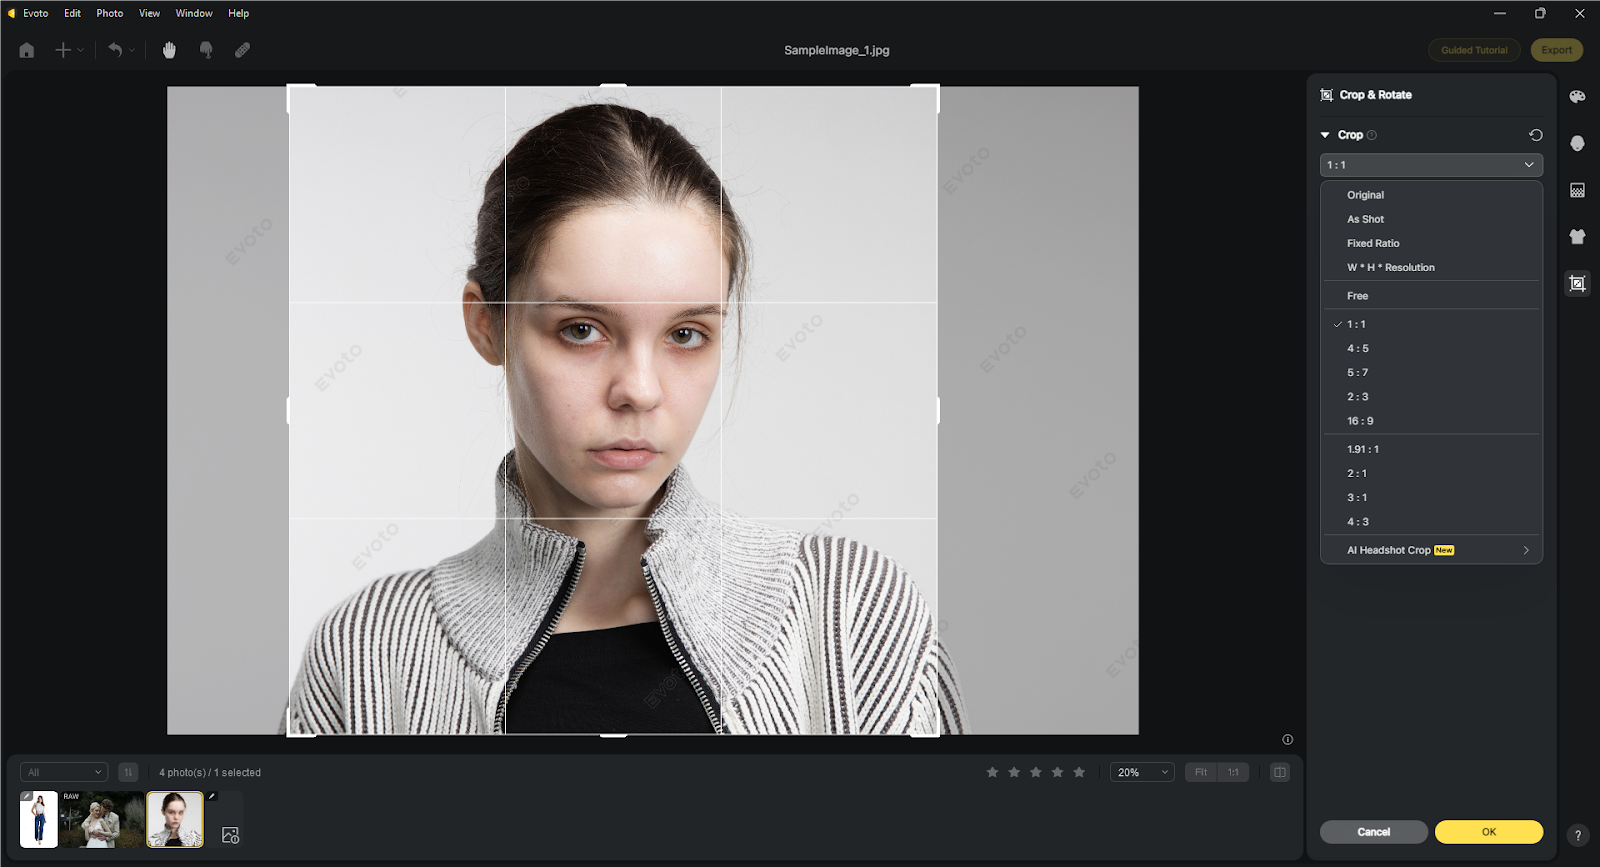Click the undo arrow icon
The width and height of the screenshot is (1600, 867).
click(115, 50)
